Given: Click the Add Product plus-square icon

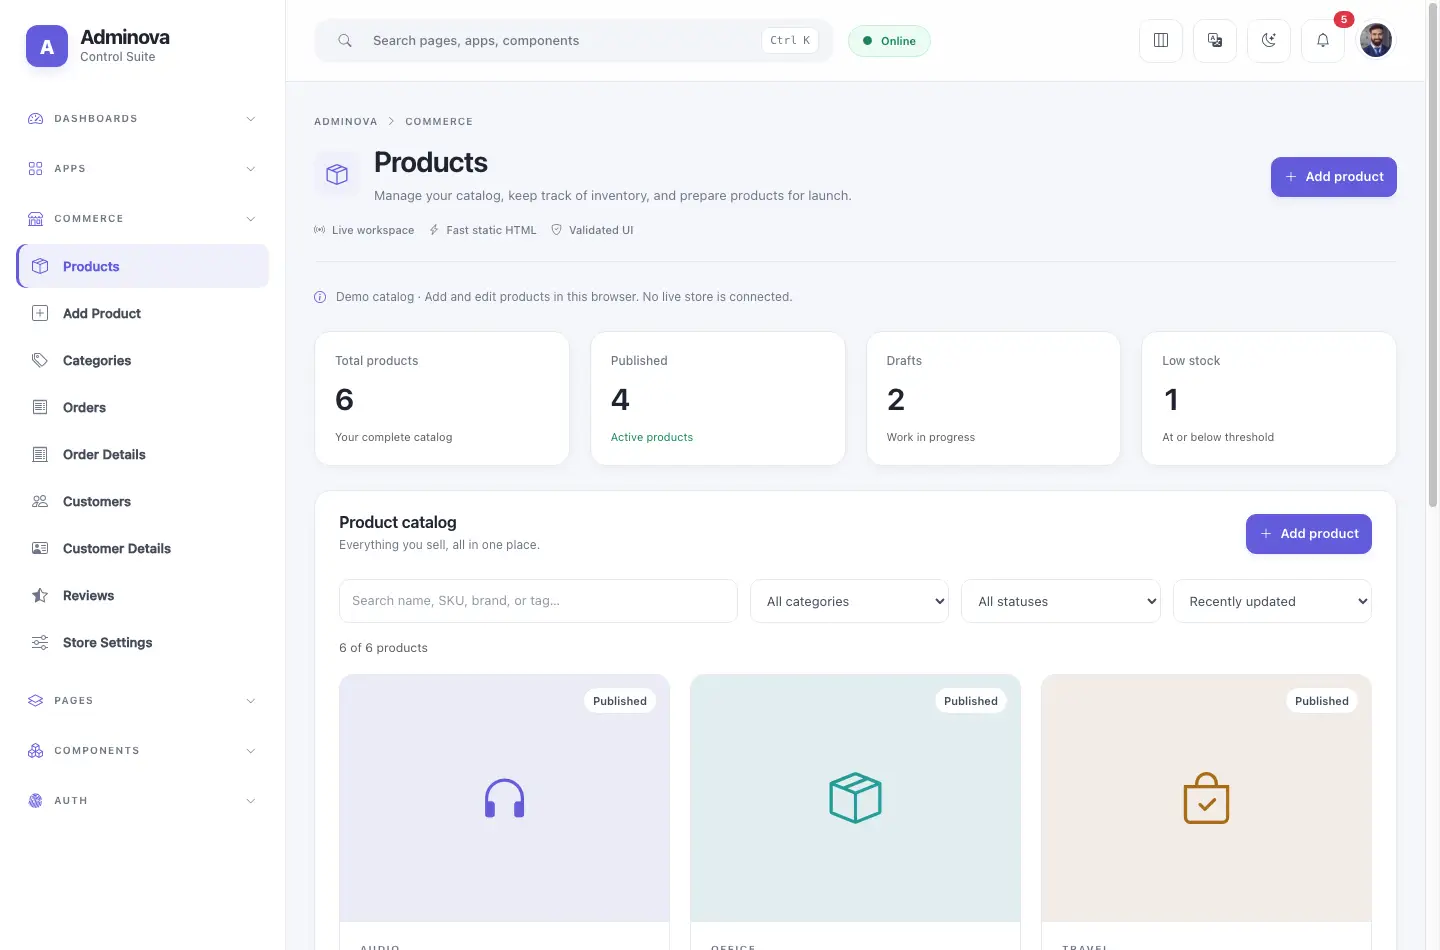Looking at the screenshot, I should pyautogui.click(x=40, y=313).
